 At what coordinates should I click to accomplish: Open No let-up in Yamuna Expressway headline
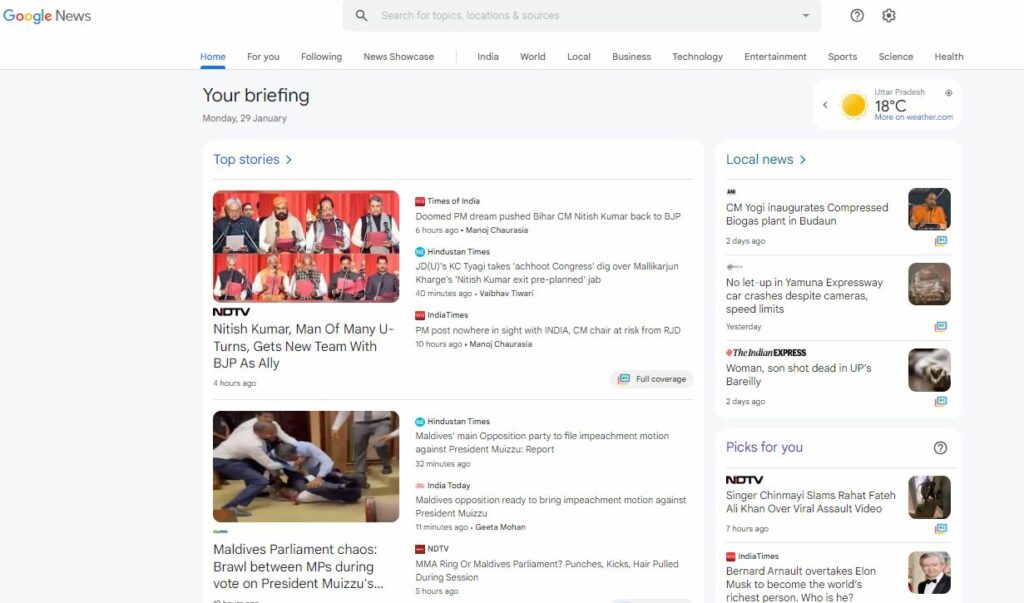804,296
